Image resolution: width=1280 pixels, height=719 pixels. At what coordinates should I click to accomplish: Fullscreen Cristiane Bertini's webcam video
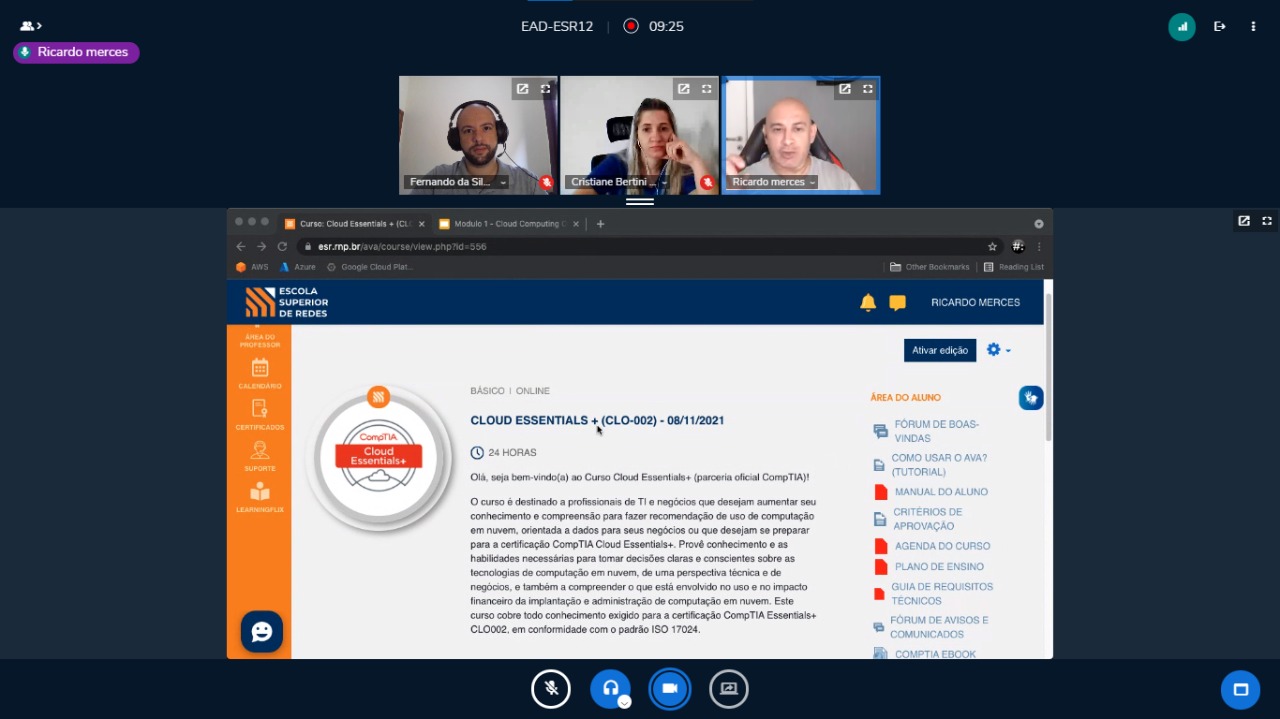(706, 89)
